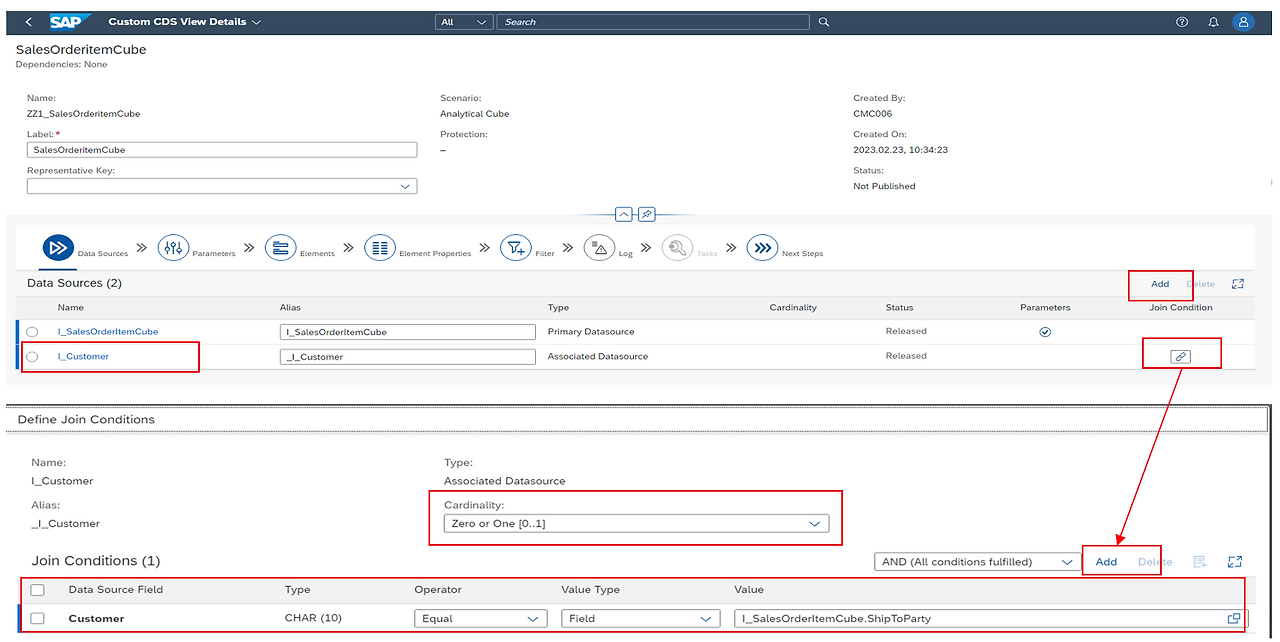Screen dimensions: 1280x642
Task: Collapse the header with the up chevron
Action: click(x=624, y=214)
